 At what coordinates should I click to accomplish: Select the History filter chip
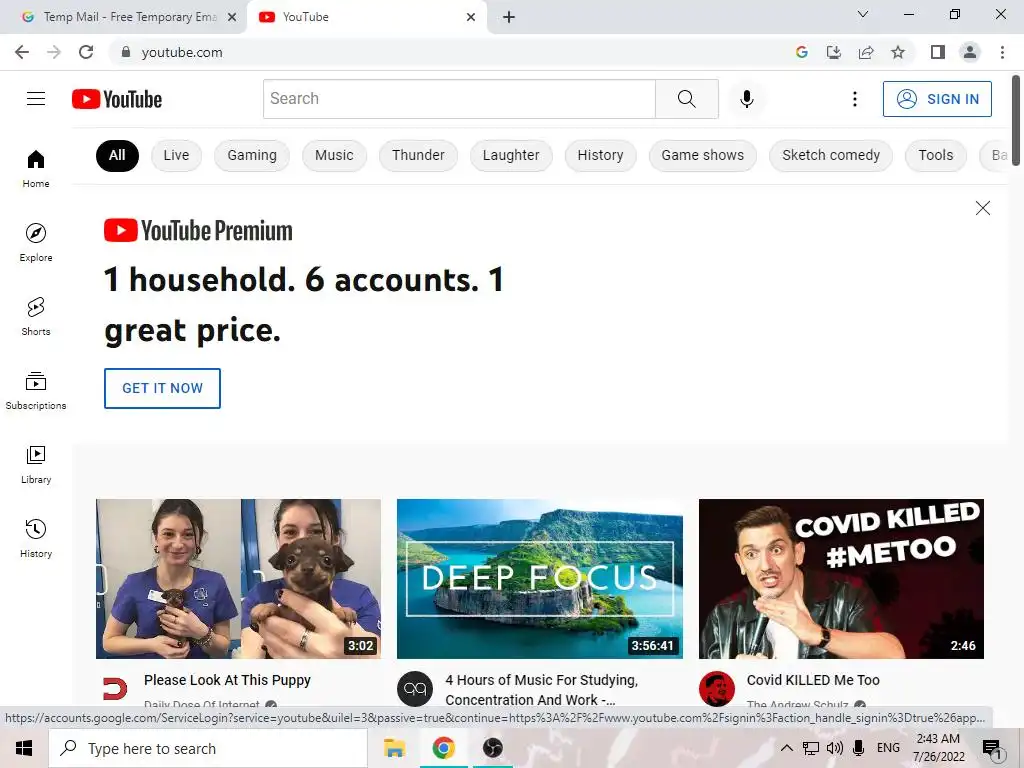600,155
